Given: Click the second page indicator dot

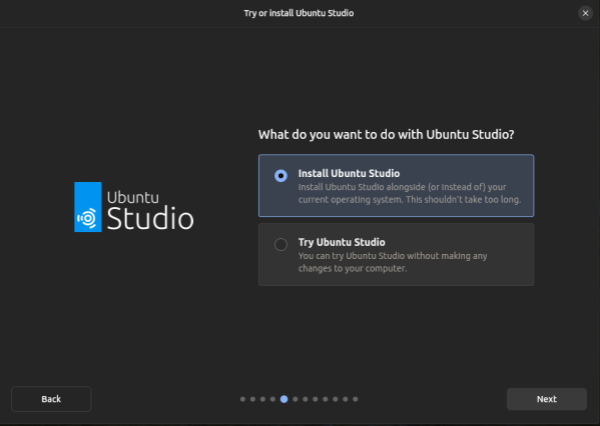Looking at the screenshot, I should [252, 399].
